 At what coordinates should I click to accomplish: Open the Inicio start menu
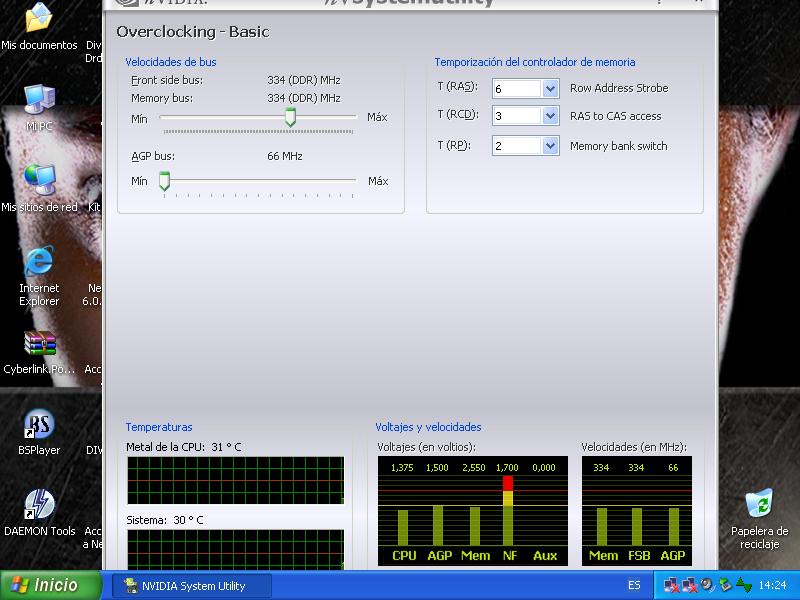click(50, 585)
